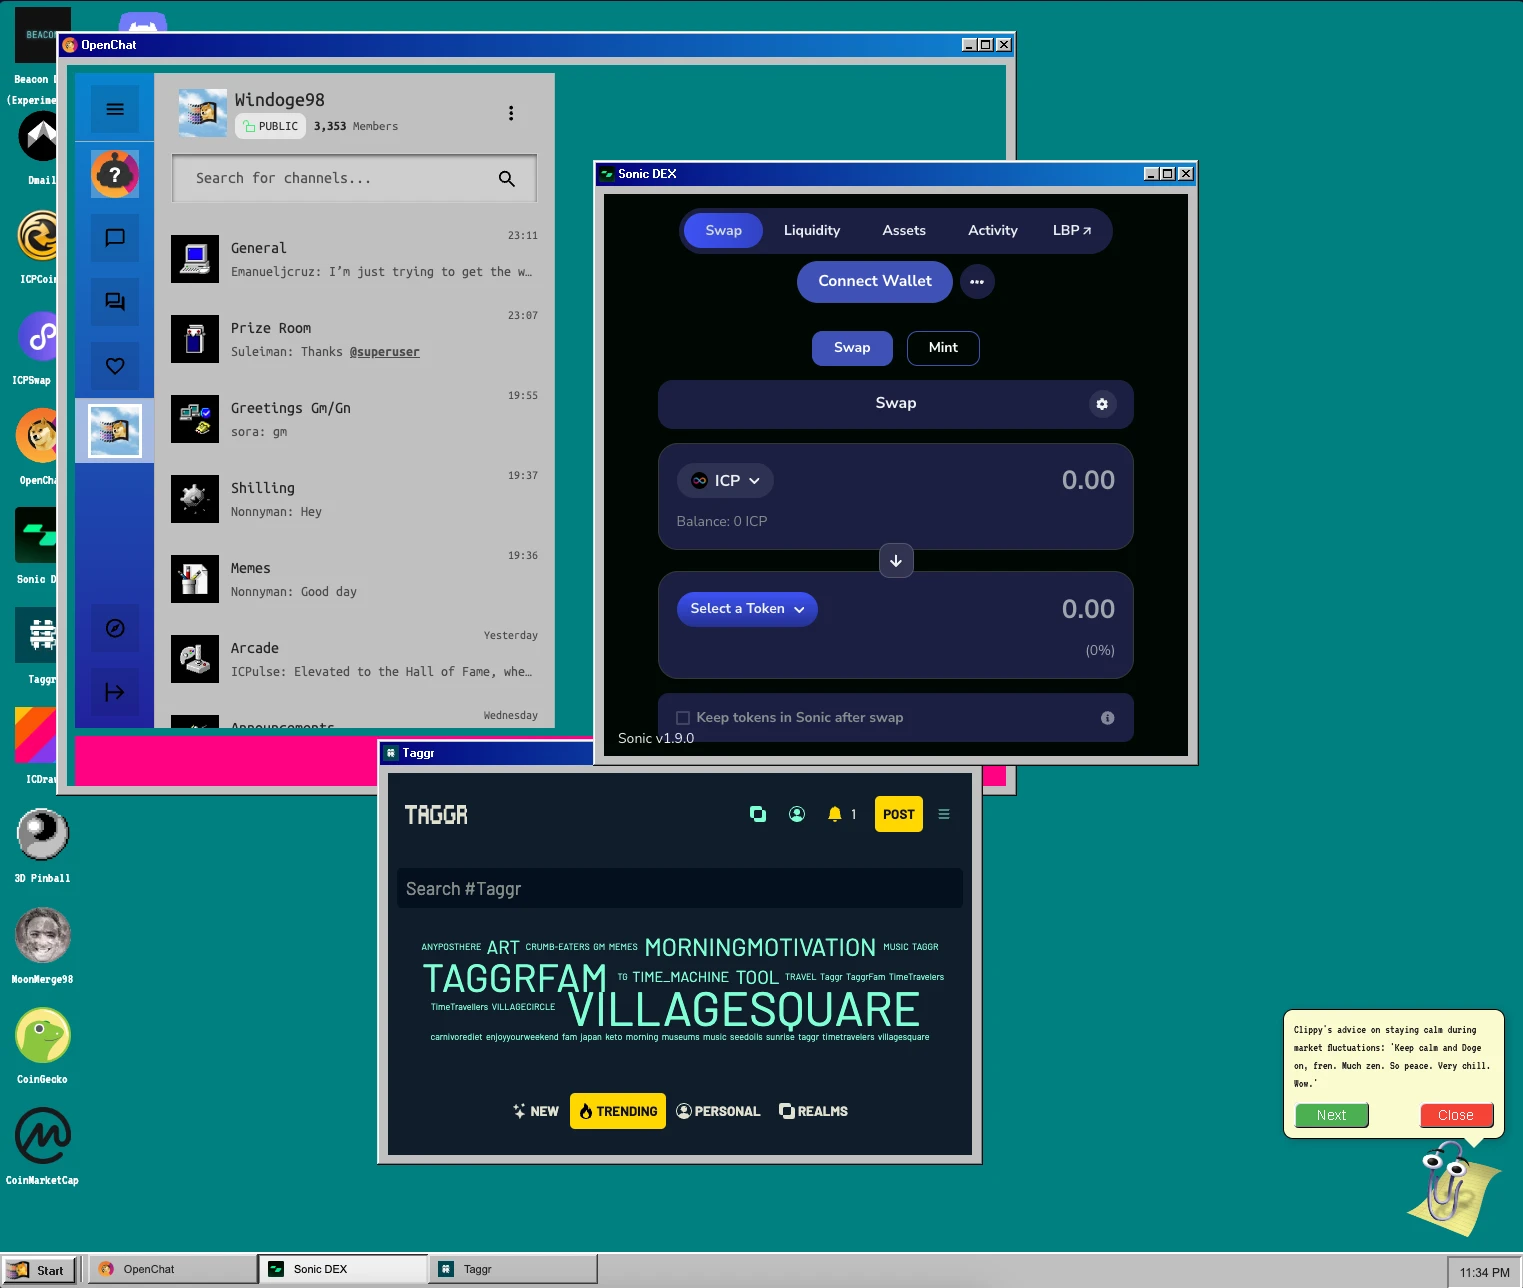Switch to PERSONAL feed in Taggr
Image resolution: width=1523 pixels, height=1288 pixels.
click(x=718, y=1111)
